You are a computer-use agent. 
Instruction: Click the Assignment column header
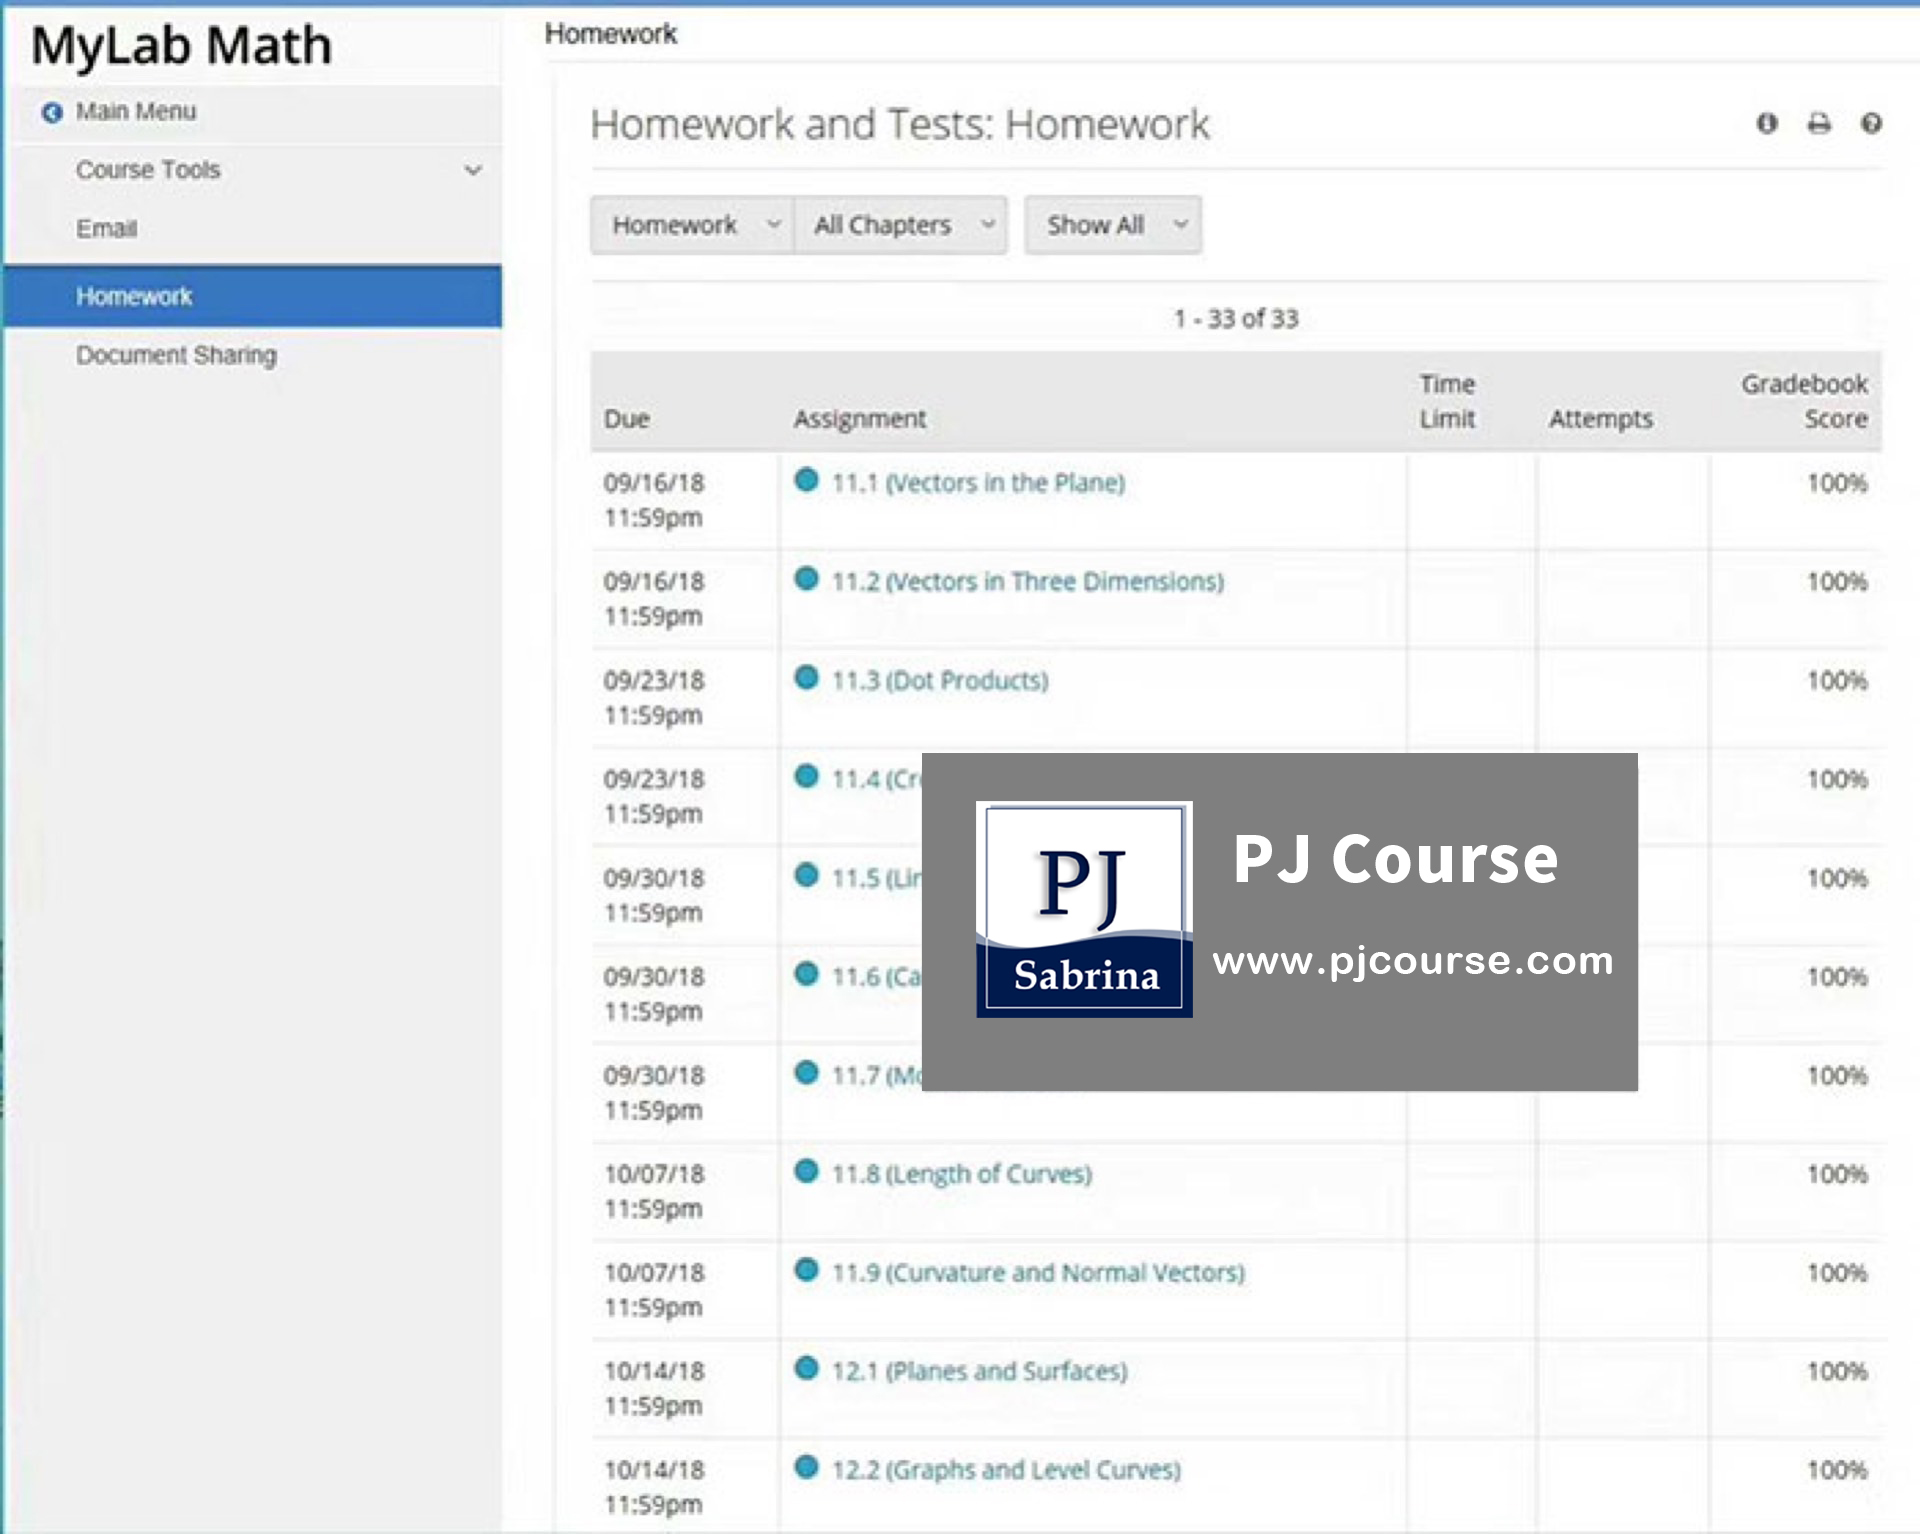click(860, 419)
